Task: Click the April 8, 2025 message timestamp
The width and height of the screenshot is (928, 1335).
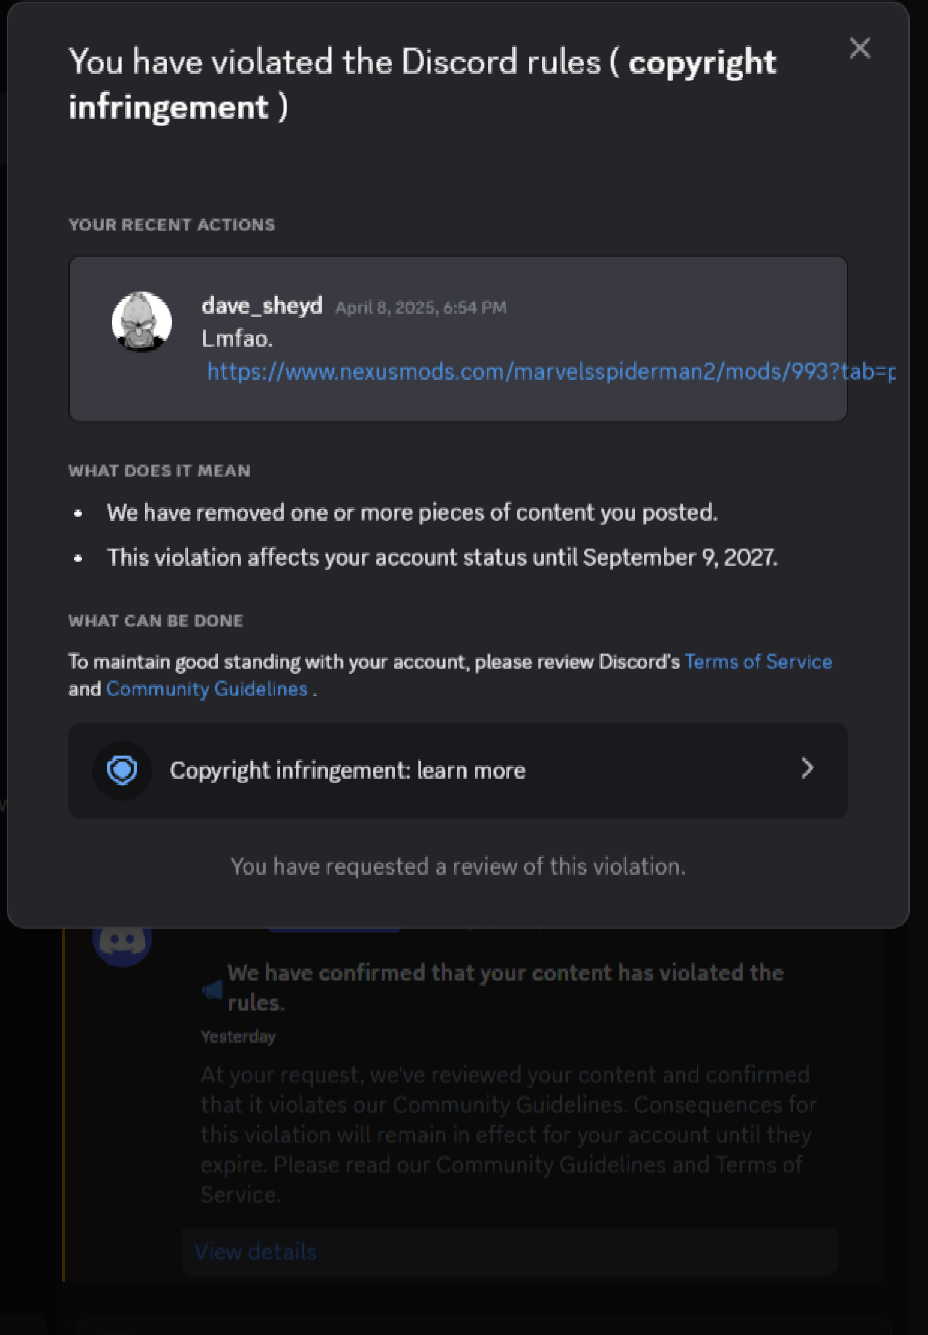Action: pos(420,308)
